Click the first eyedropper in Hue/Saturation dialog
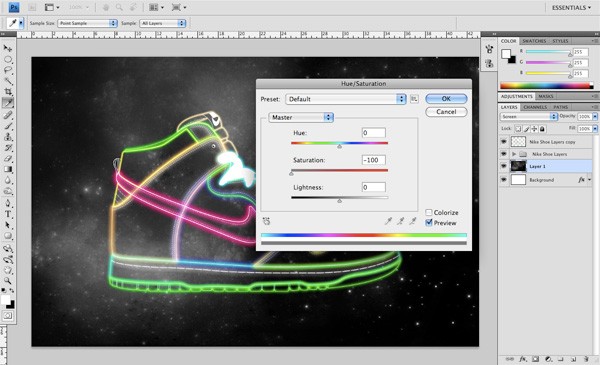 click(x=388, y=221)
